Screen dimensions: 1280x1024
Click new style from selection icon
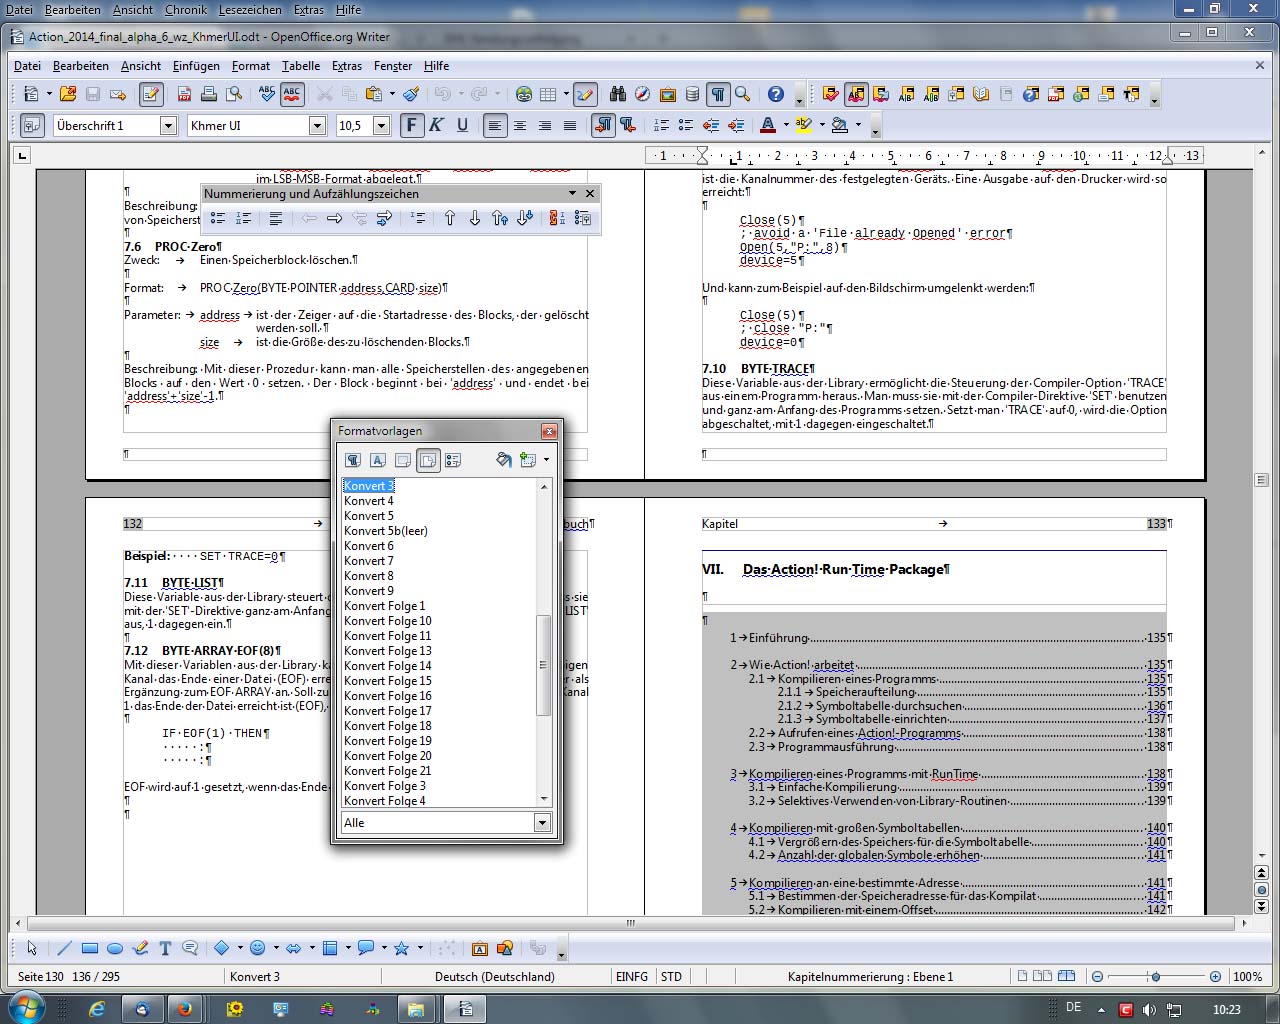point(527,460)
